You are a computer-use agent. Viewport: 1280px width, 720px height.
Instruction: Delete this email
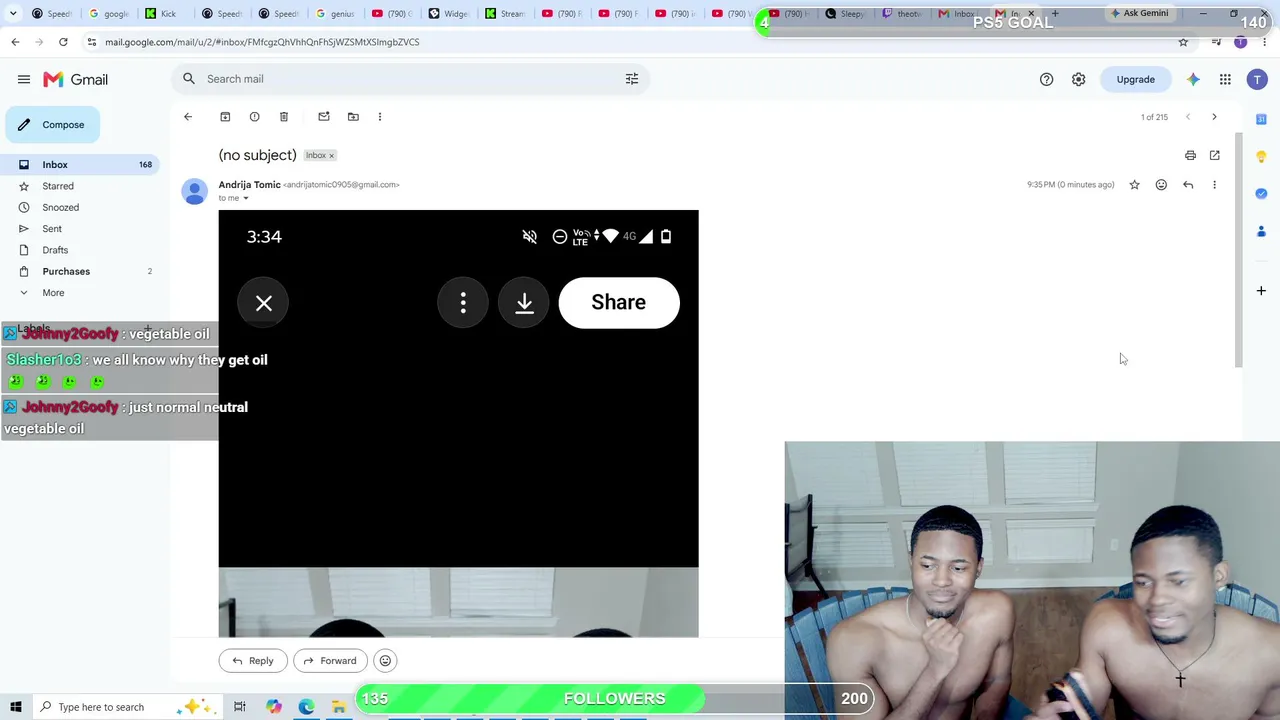point(284,117)
